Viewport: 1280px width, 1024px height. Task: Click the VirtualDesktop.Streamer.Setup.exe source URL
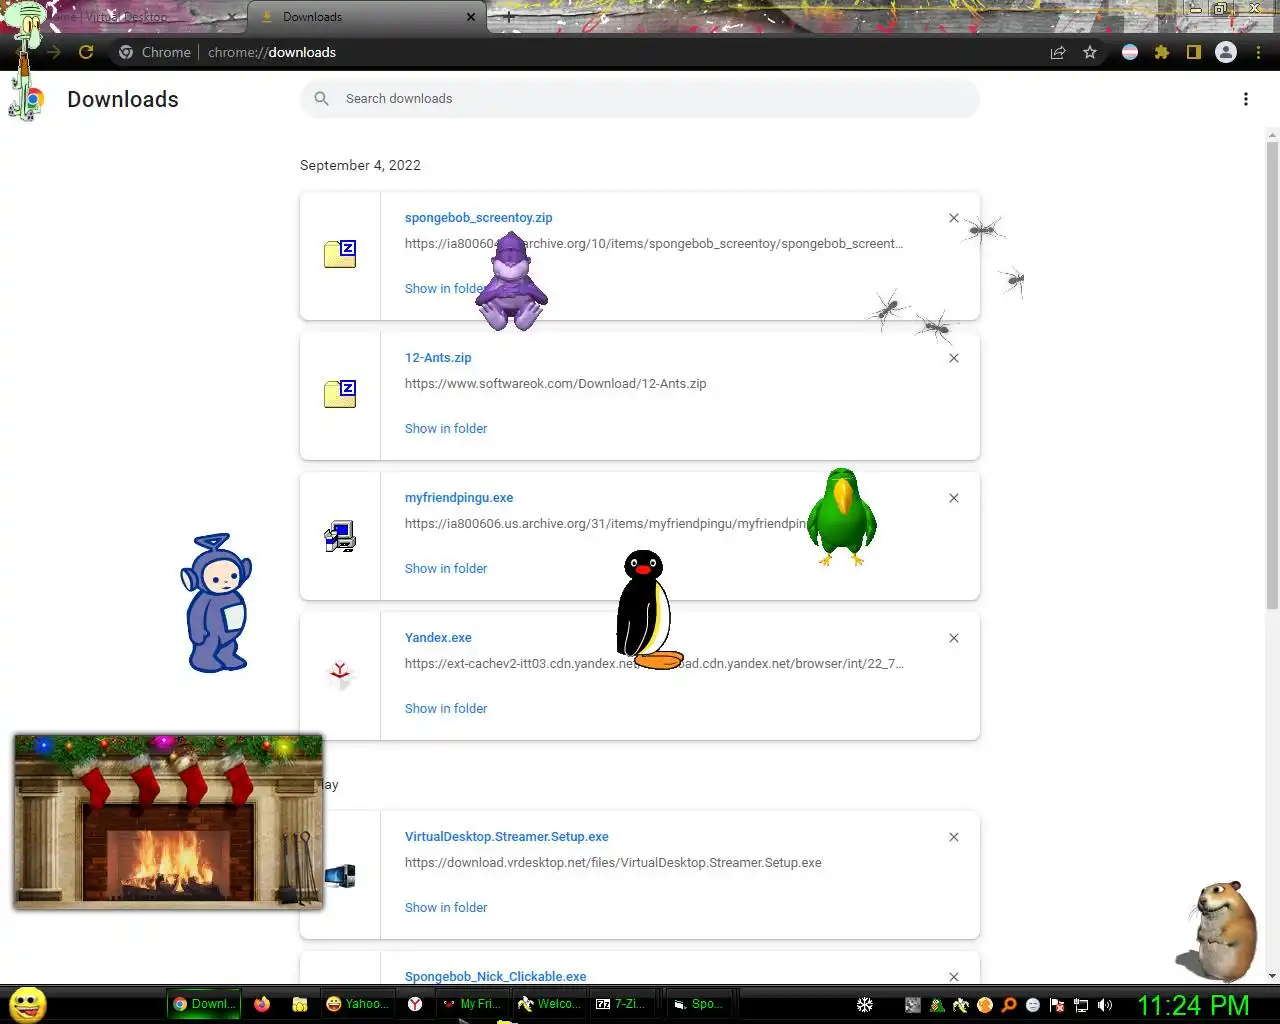[x=613, y=862]
